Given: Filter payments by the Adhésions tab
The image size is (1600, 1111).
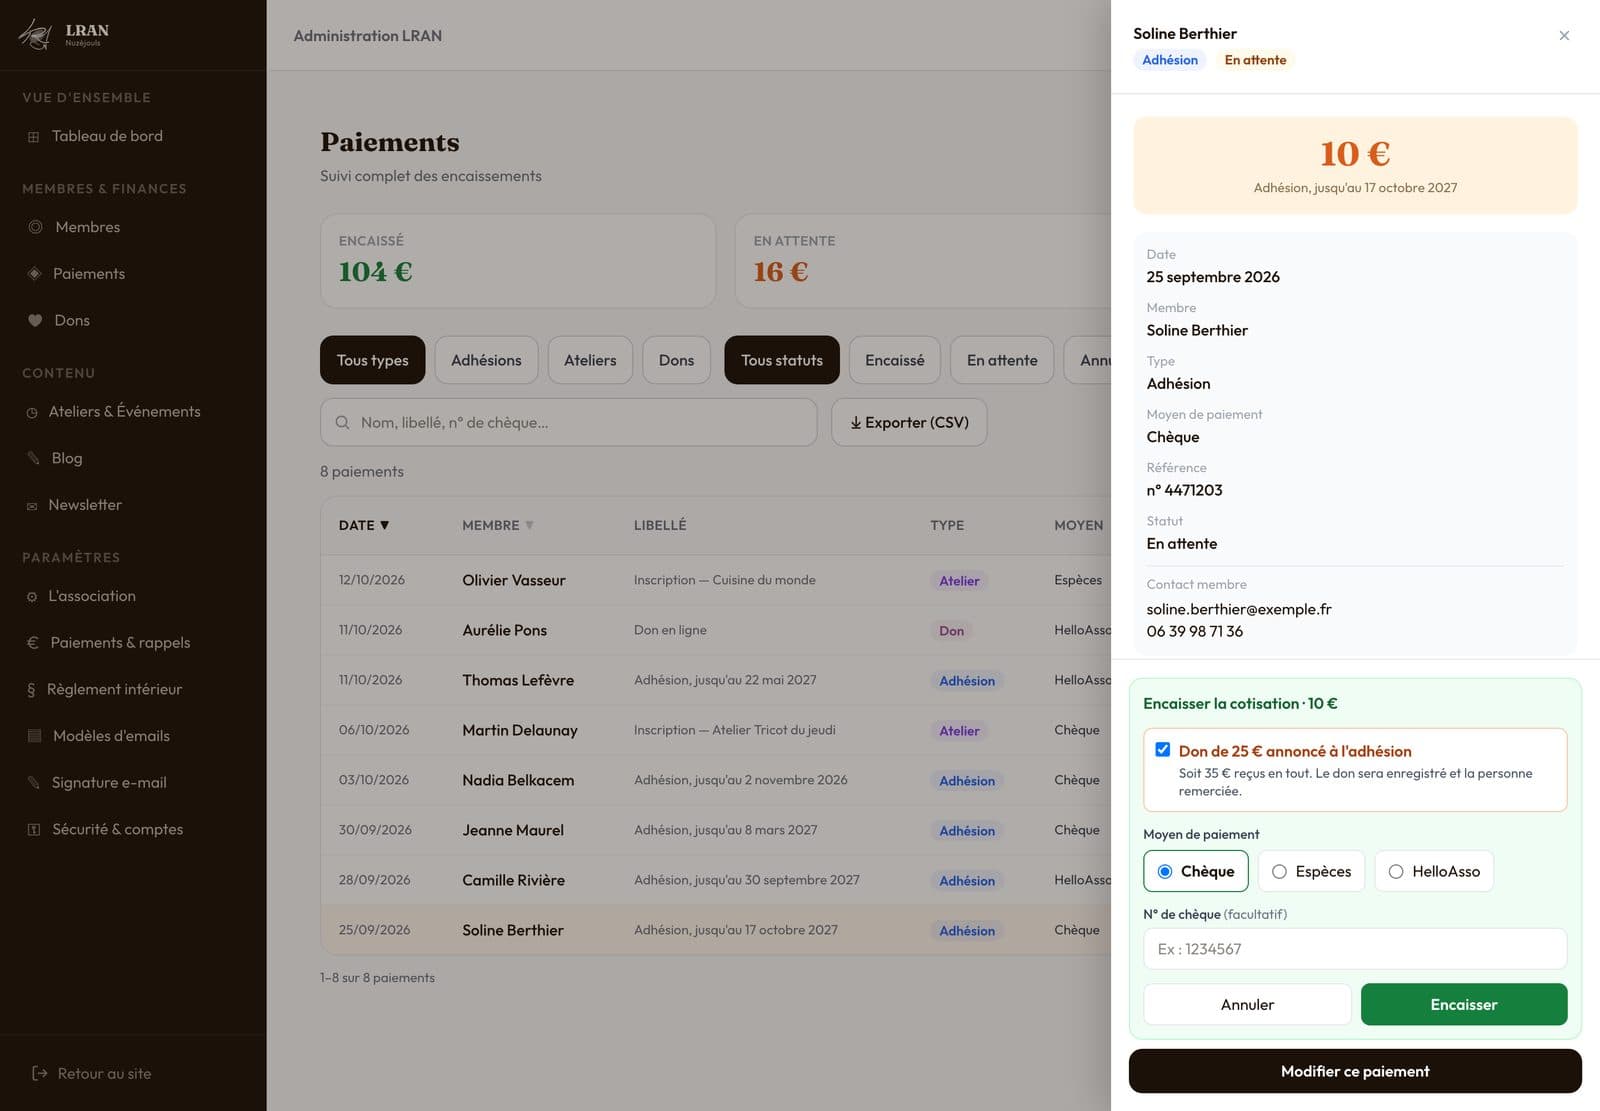Looking at the screenshot, I should (486, 360).
